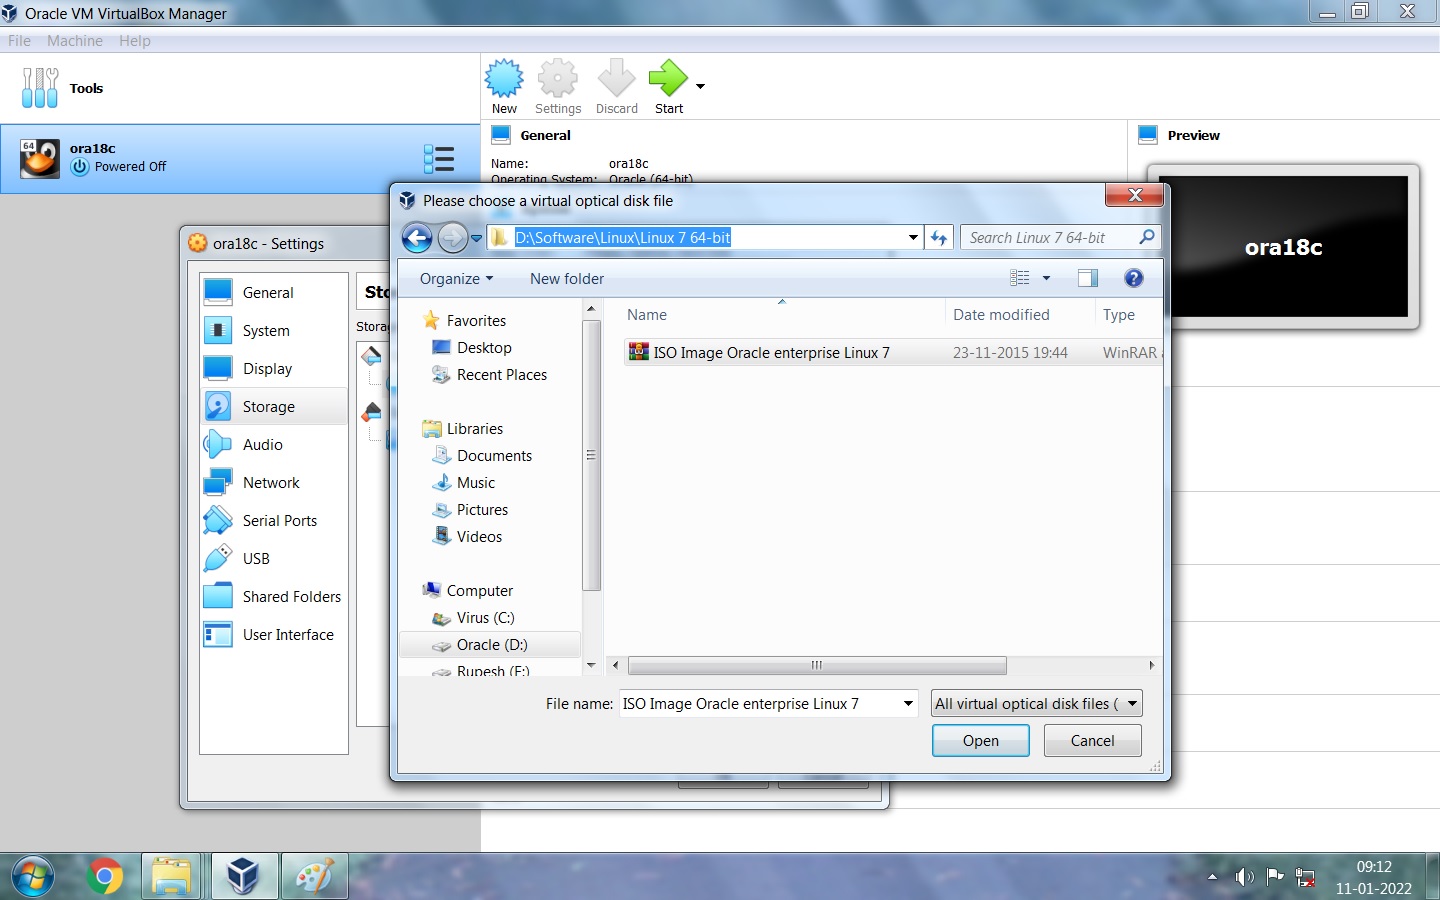
Task: Open the ora18c machine list menu icon
Action: point(438,159)
